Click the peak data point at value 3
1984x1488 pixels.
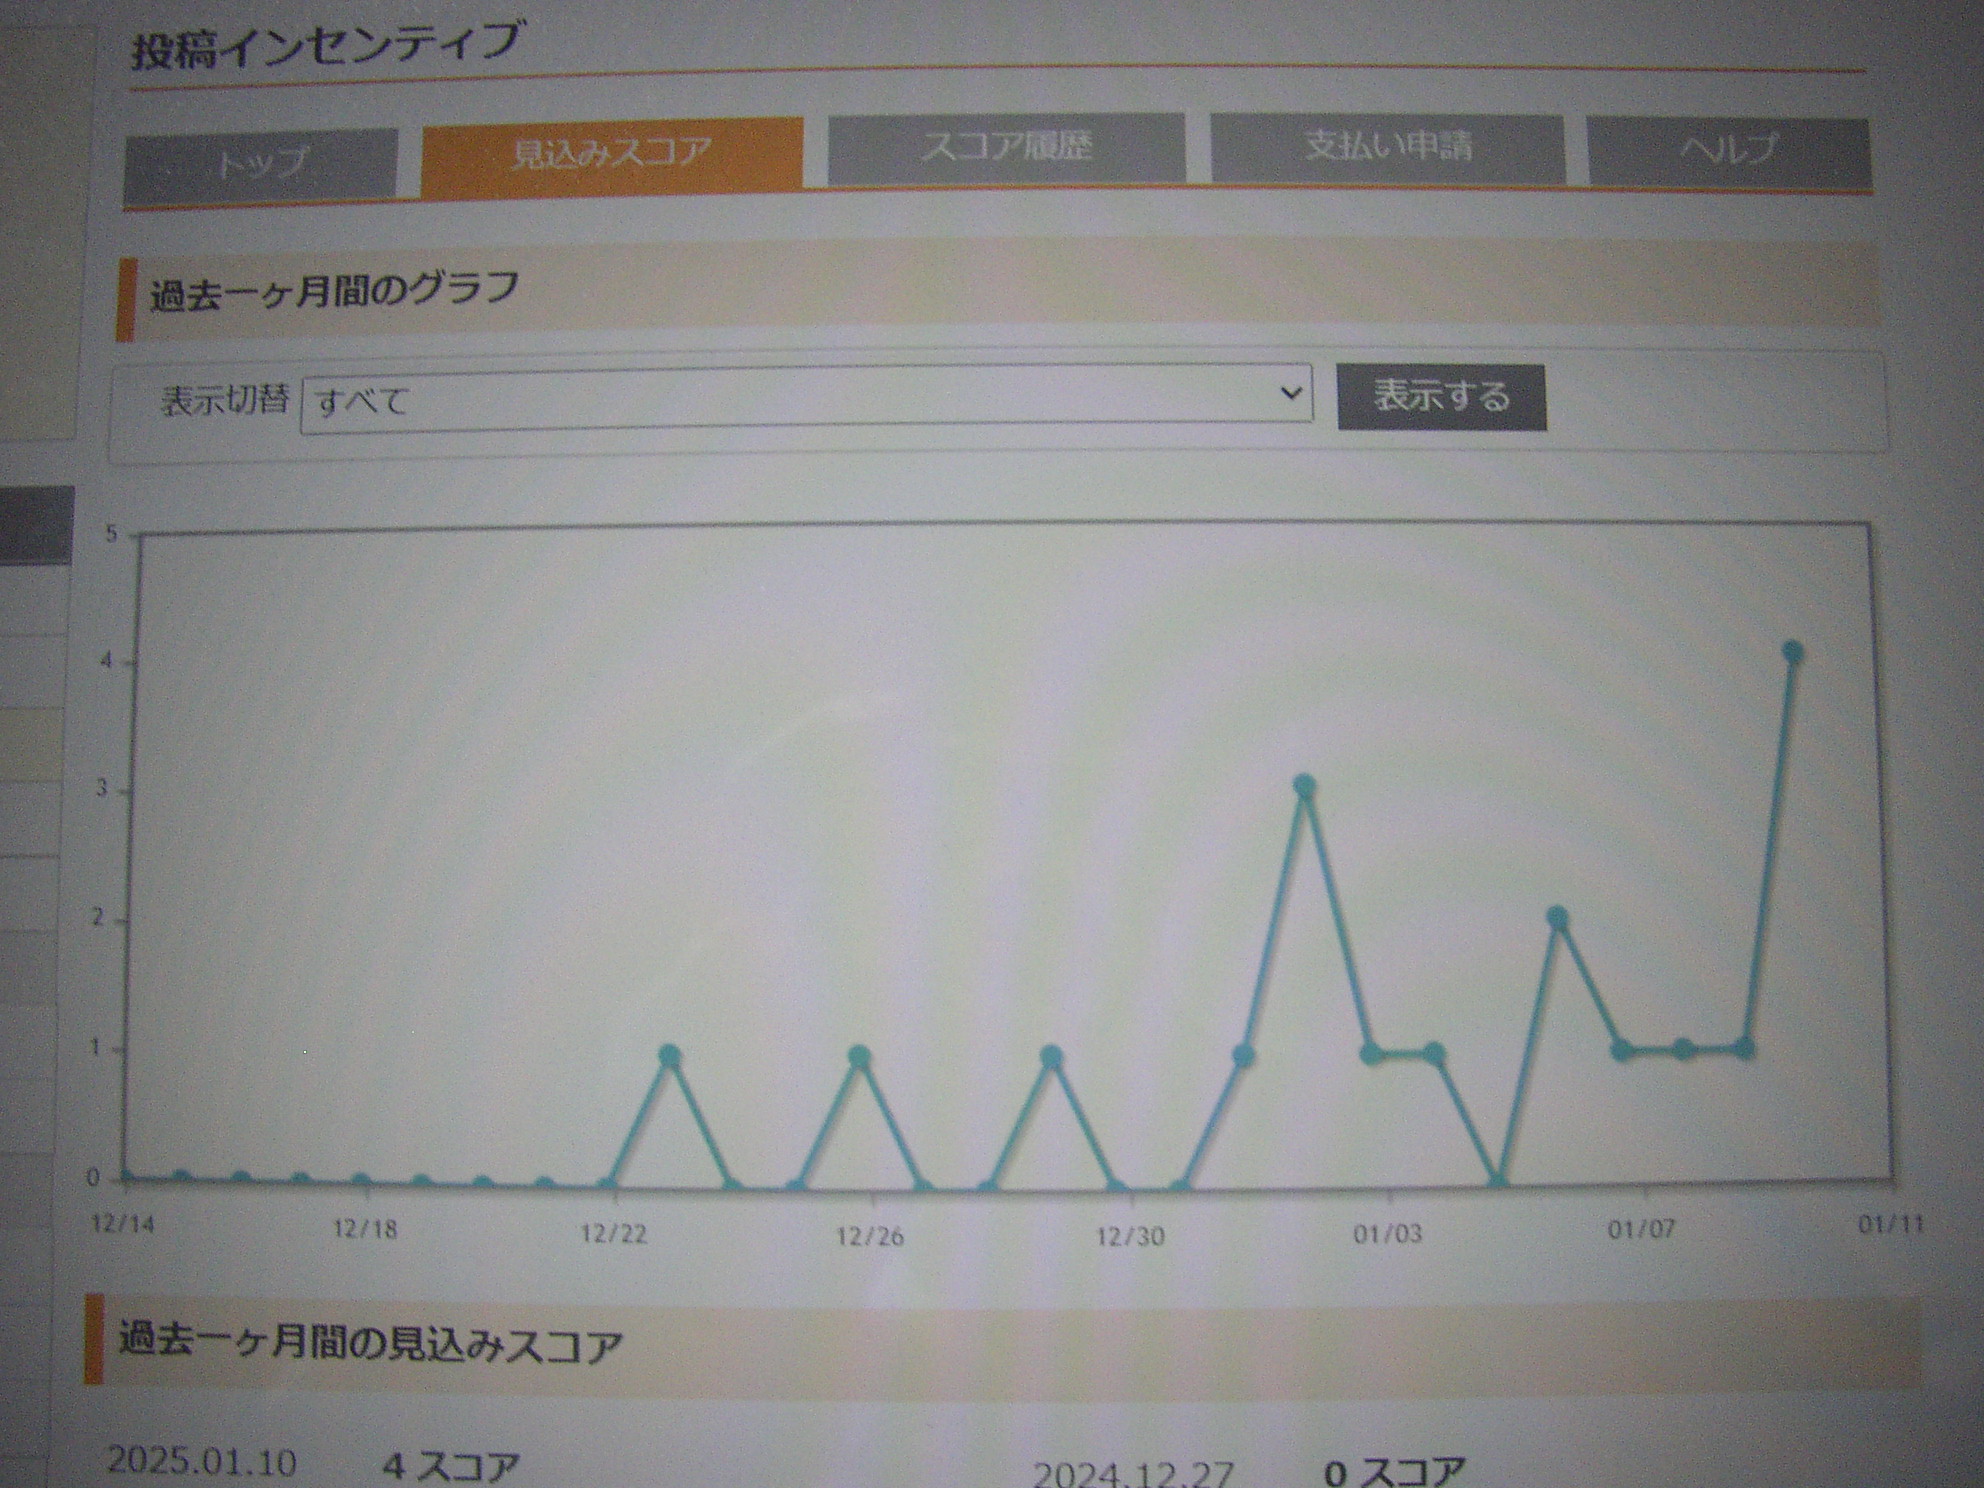(x=1304, y=787)
